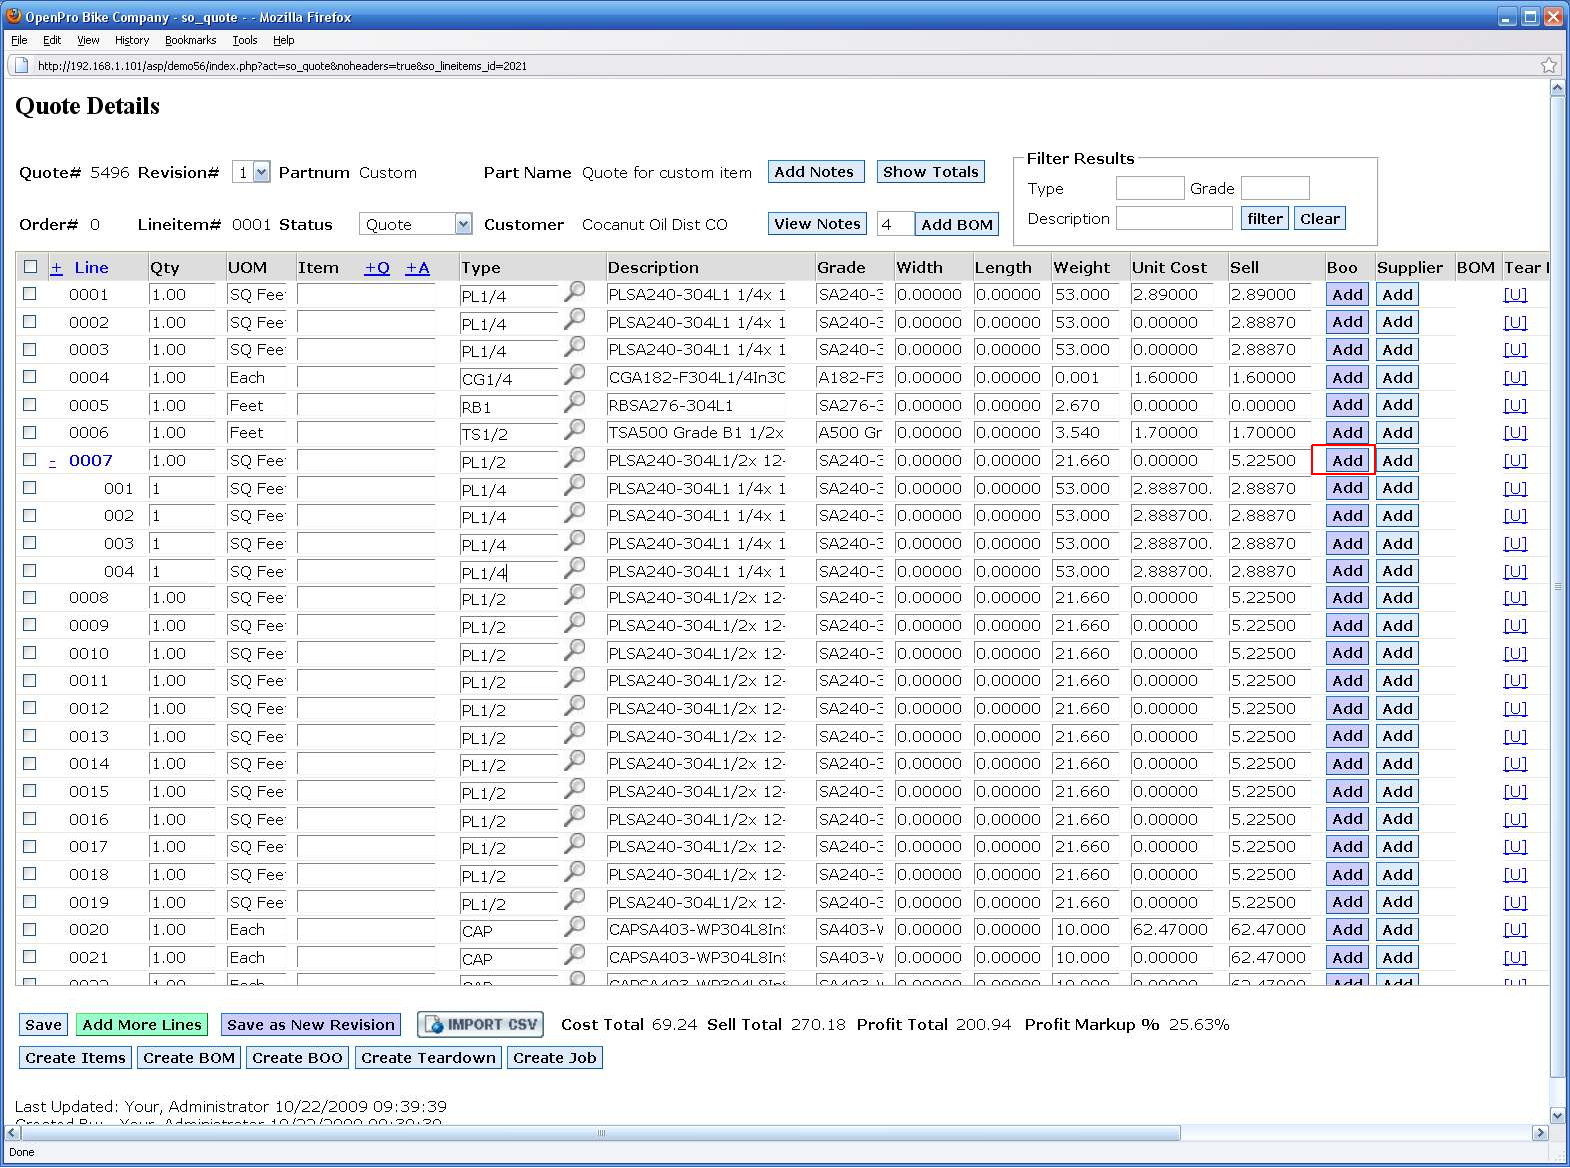
Task: Click the magnifier lookup icon on line 0001
Action: pos(575,291)
